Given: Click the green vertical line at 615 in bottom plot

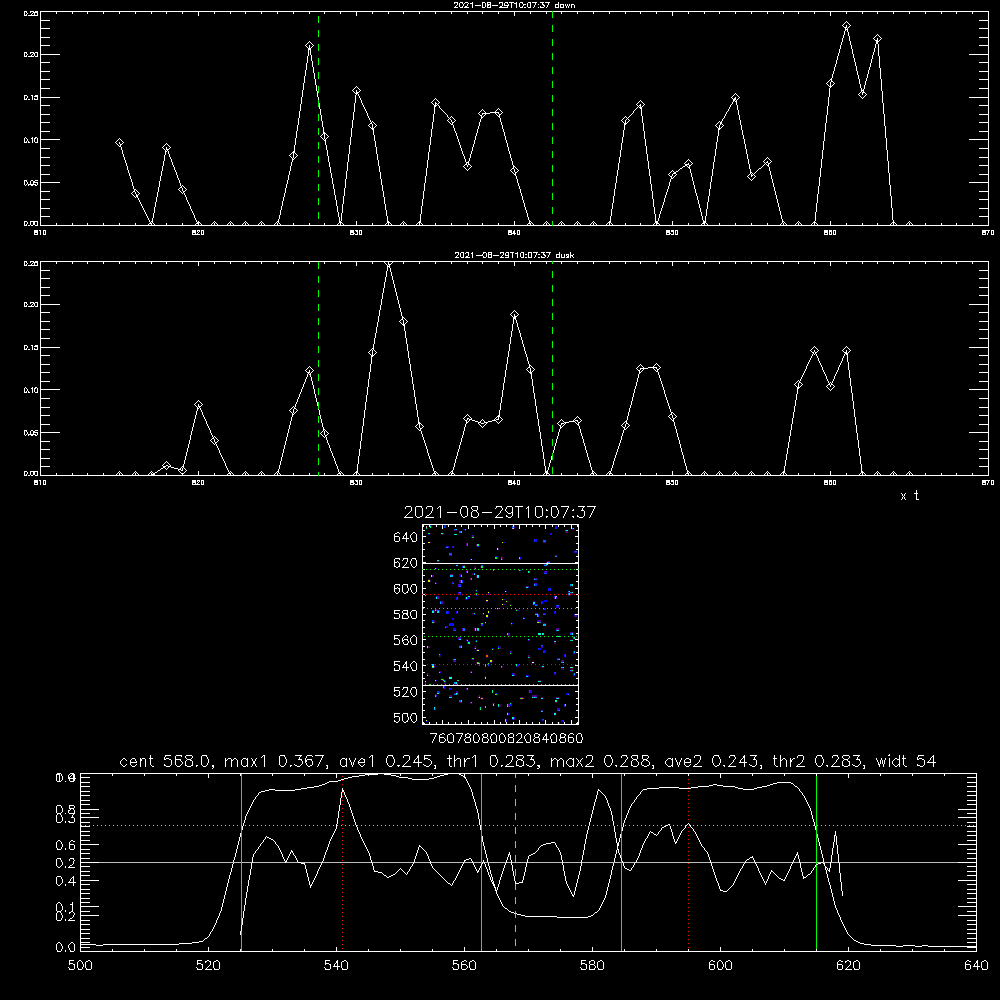Looking at the screenshot, I should 816,861.
